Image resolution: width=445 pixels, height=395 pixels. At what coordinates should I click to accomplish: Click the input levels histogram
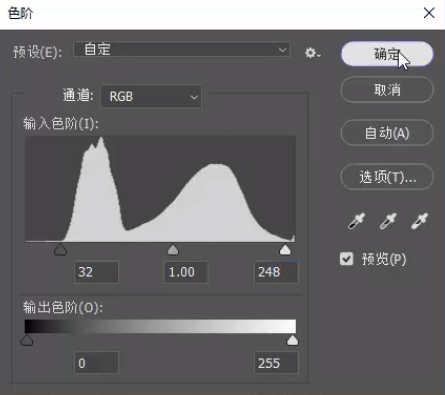[160, 189]
